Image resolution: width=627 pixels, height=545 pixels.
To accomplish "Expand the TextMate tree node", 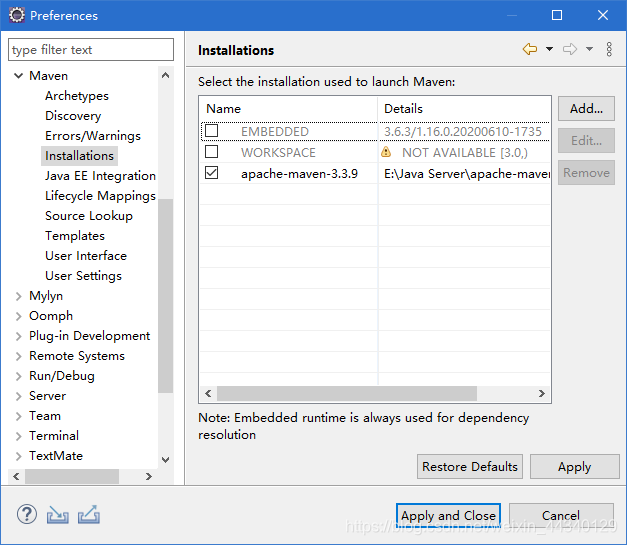I will click(x=18, y=456).
